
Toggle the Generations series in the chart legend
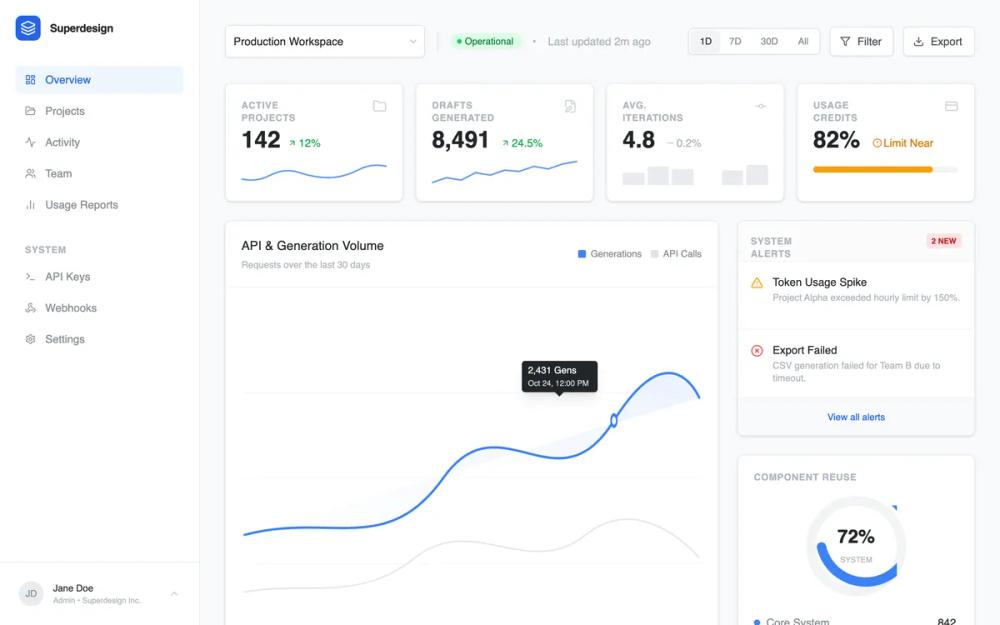(610, 254)
